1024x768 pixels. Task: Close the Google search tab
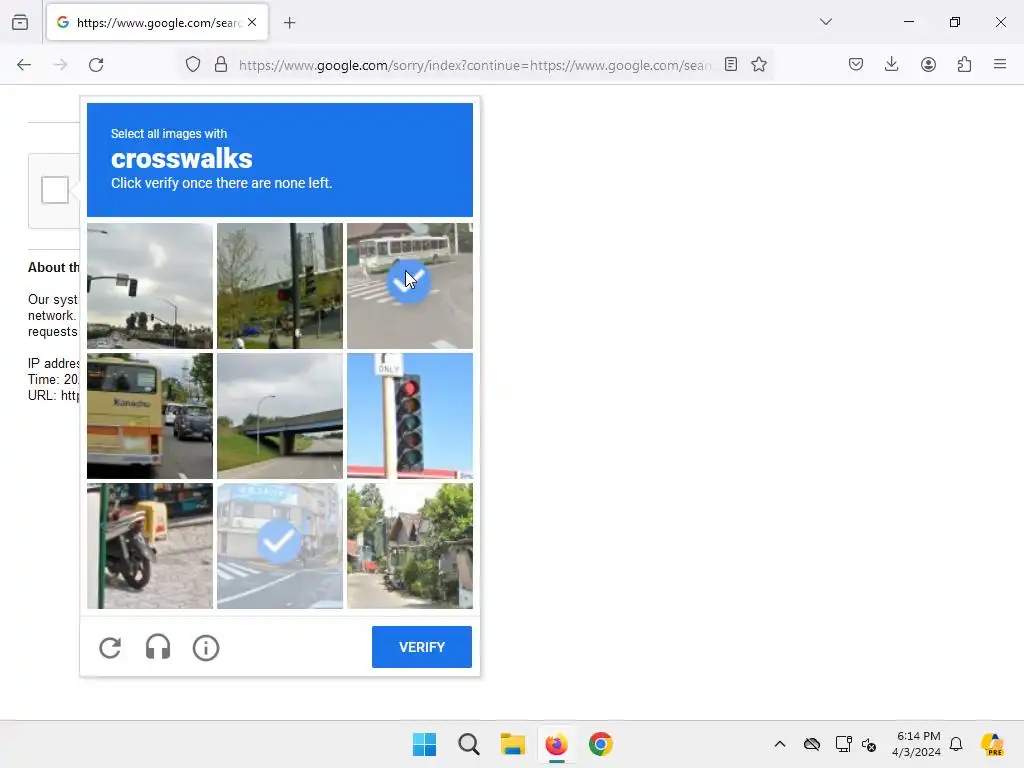(252, 22)
